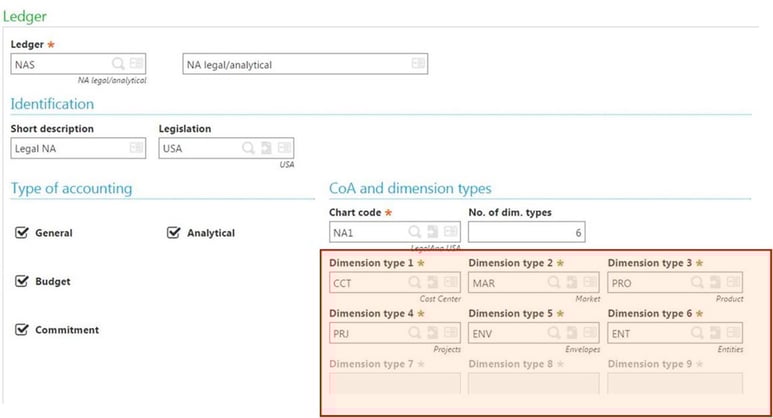
Task: Click jump arrow icon in Legislation field
Action: 266,147
